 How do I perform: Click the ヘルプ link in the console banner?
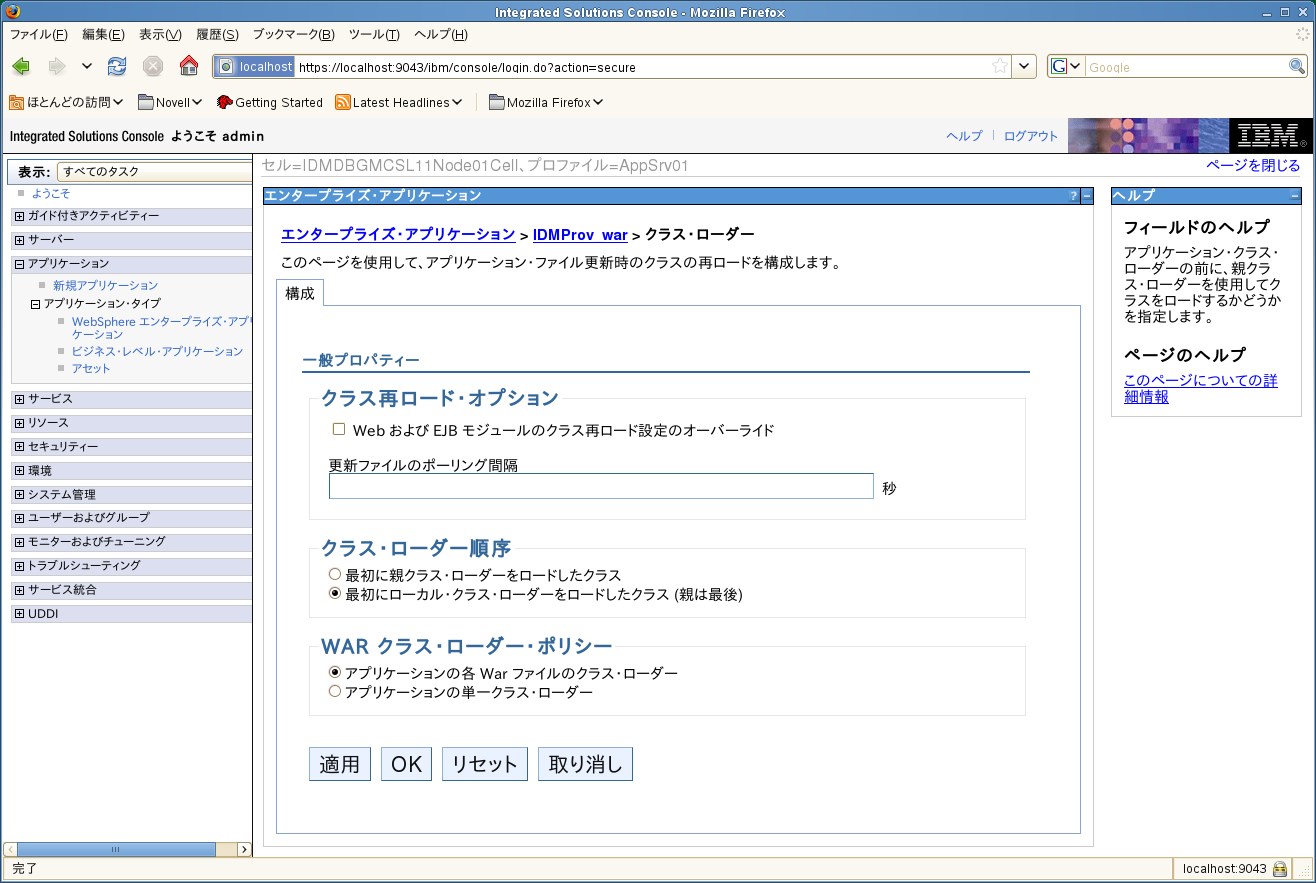964,136
